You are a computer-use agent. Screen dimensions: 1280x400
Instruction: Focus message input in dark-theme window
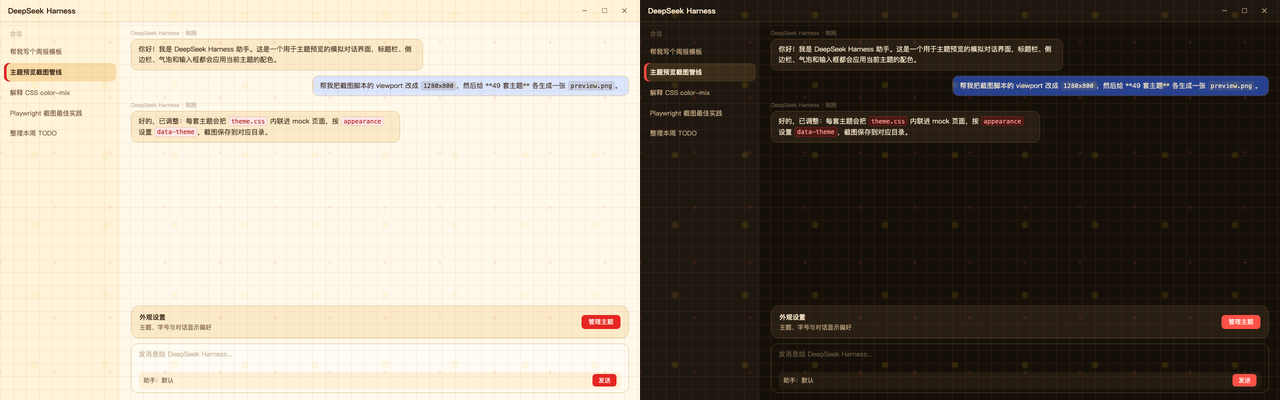coord(1019,354)
